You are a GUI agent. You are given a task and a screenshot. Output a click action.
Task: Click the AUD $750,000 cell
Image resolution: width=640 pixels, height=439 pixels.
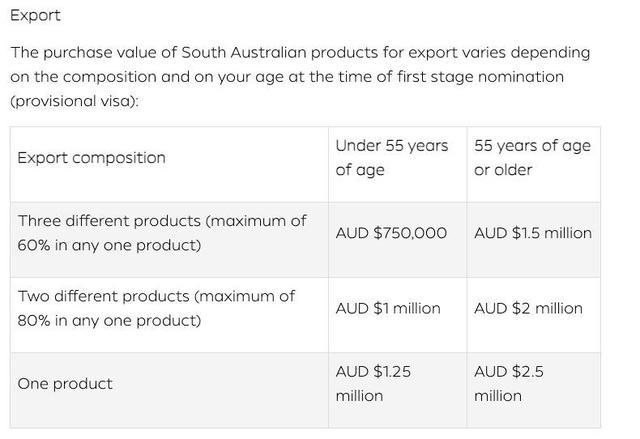coord(398,239)
